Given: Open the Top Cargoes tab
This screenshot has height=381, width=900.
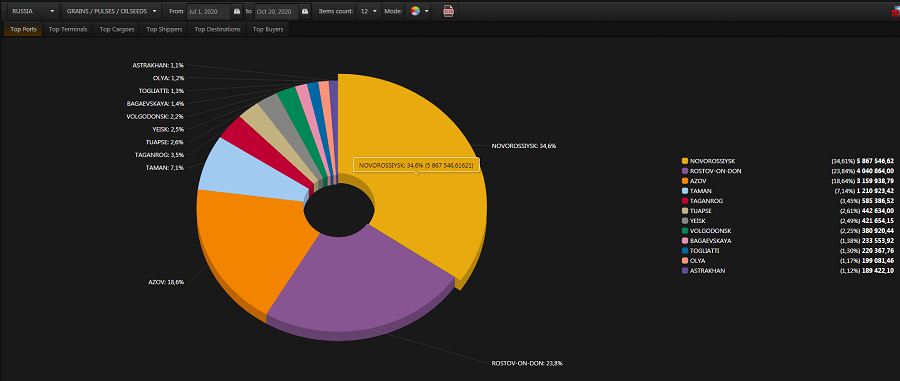Looking at the screenshot, I should click(117, 29).
